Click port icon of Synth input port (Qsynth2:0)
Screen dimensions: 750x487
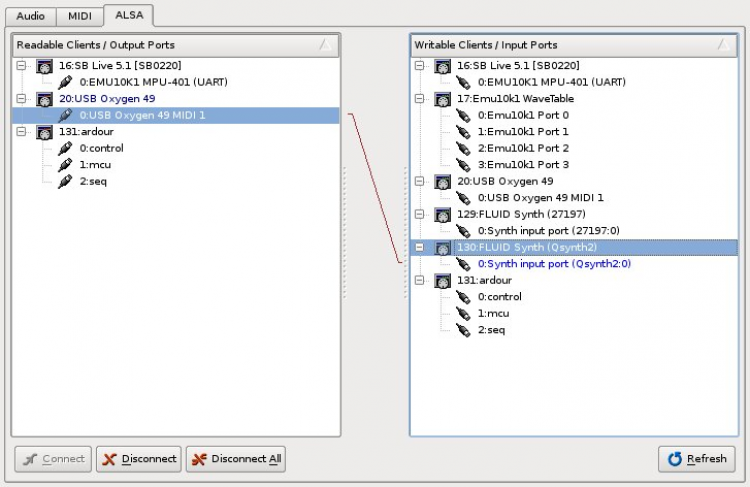tap(463, 264)
